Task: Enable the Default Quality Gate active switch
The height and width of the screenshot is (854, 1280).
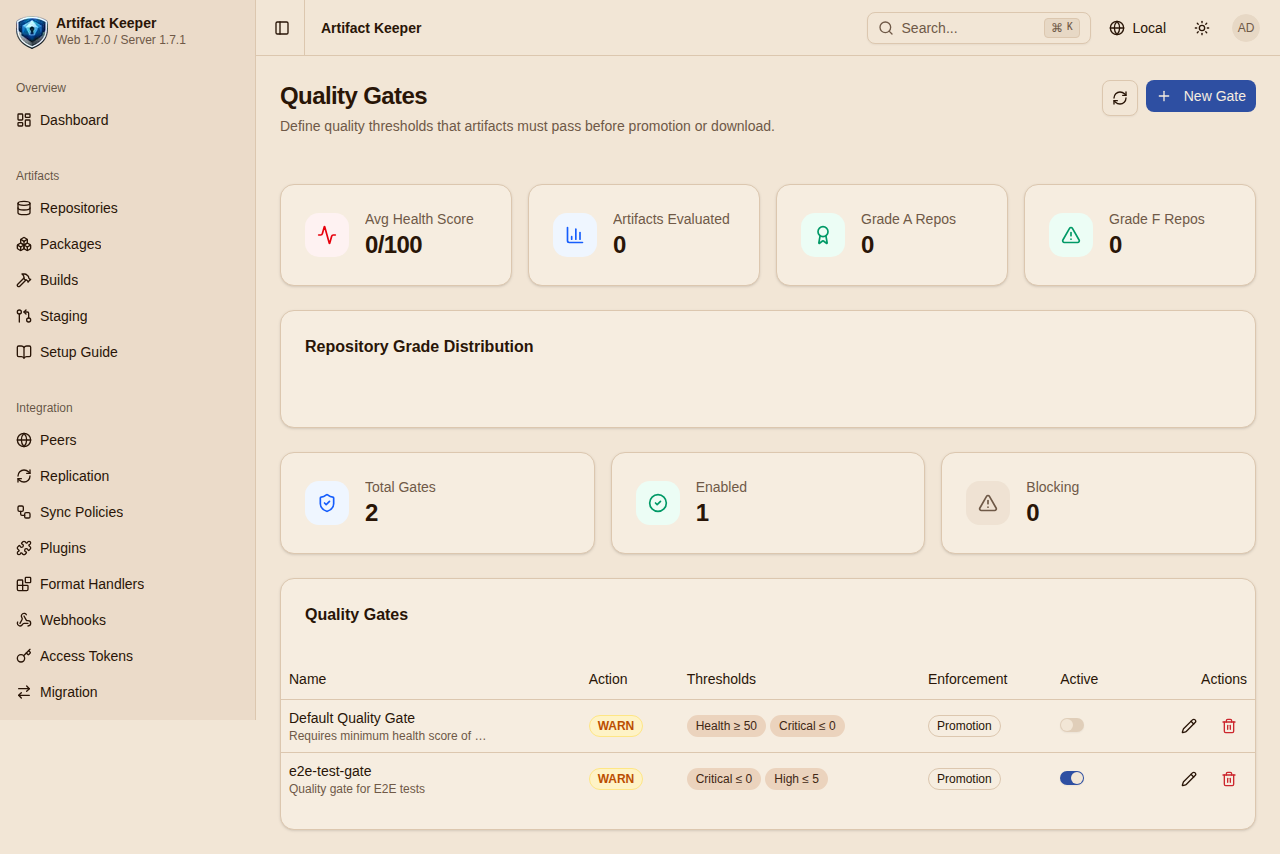Action: tap(1072, 725)
